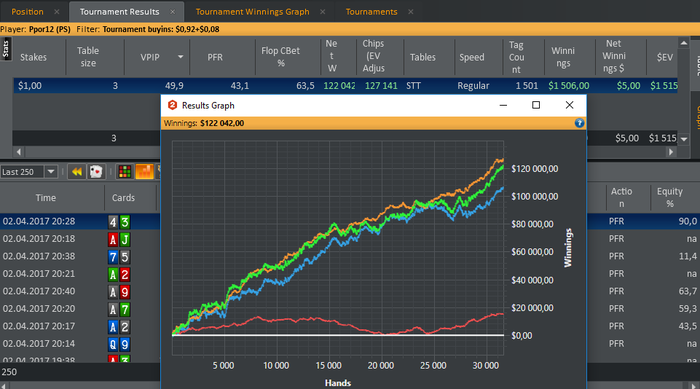Click the 127 141 chips EV value

pos(381,86)
